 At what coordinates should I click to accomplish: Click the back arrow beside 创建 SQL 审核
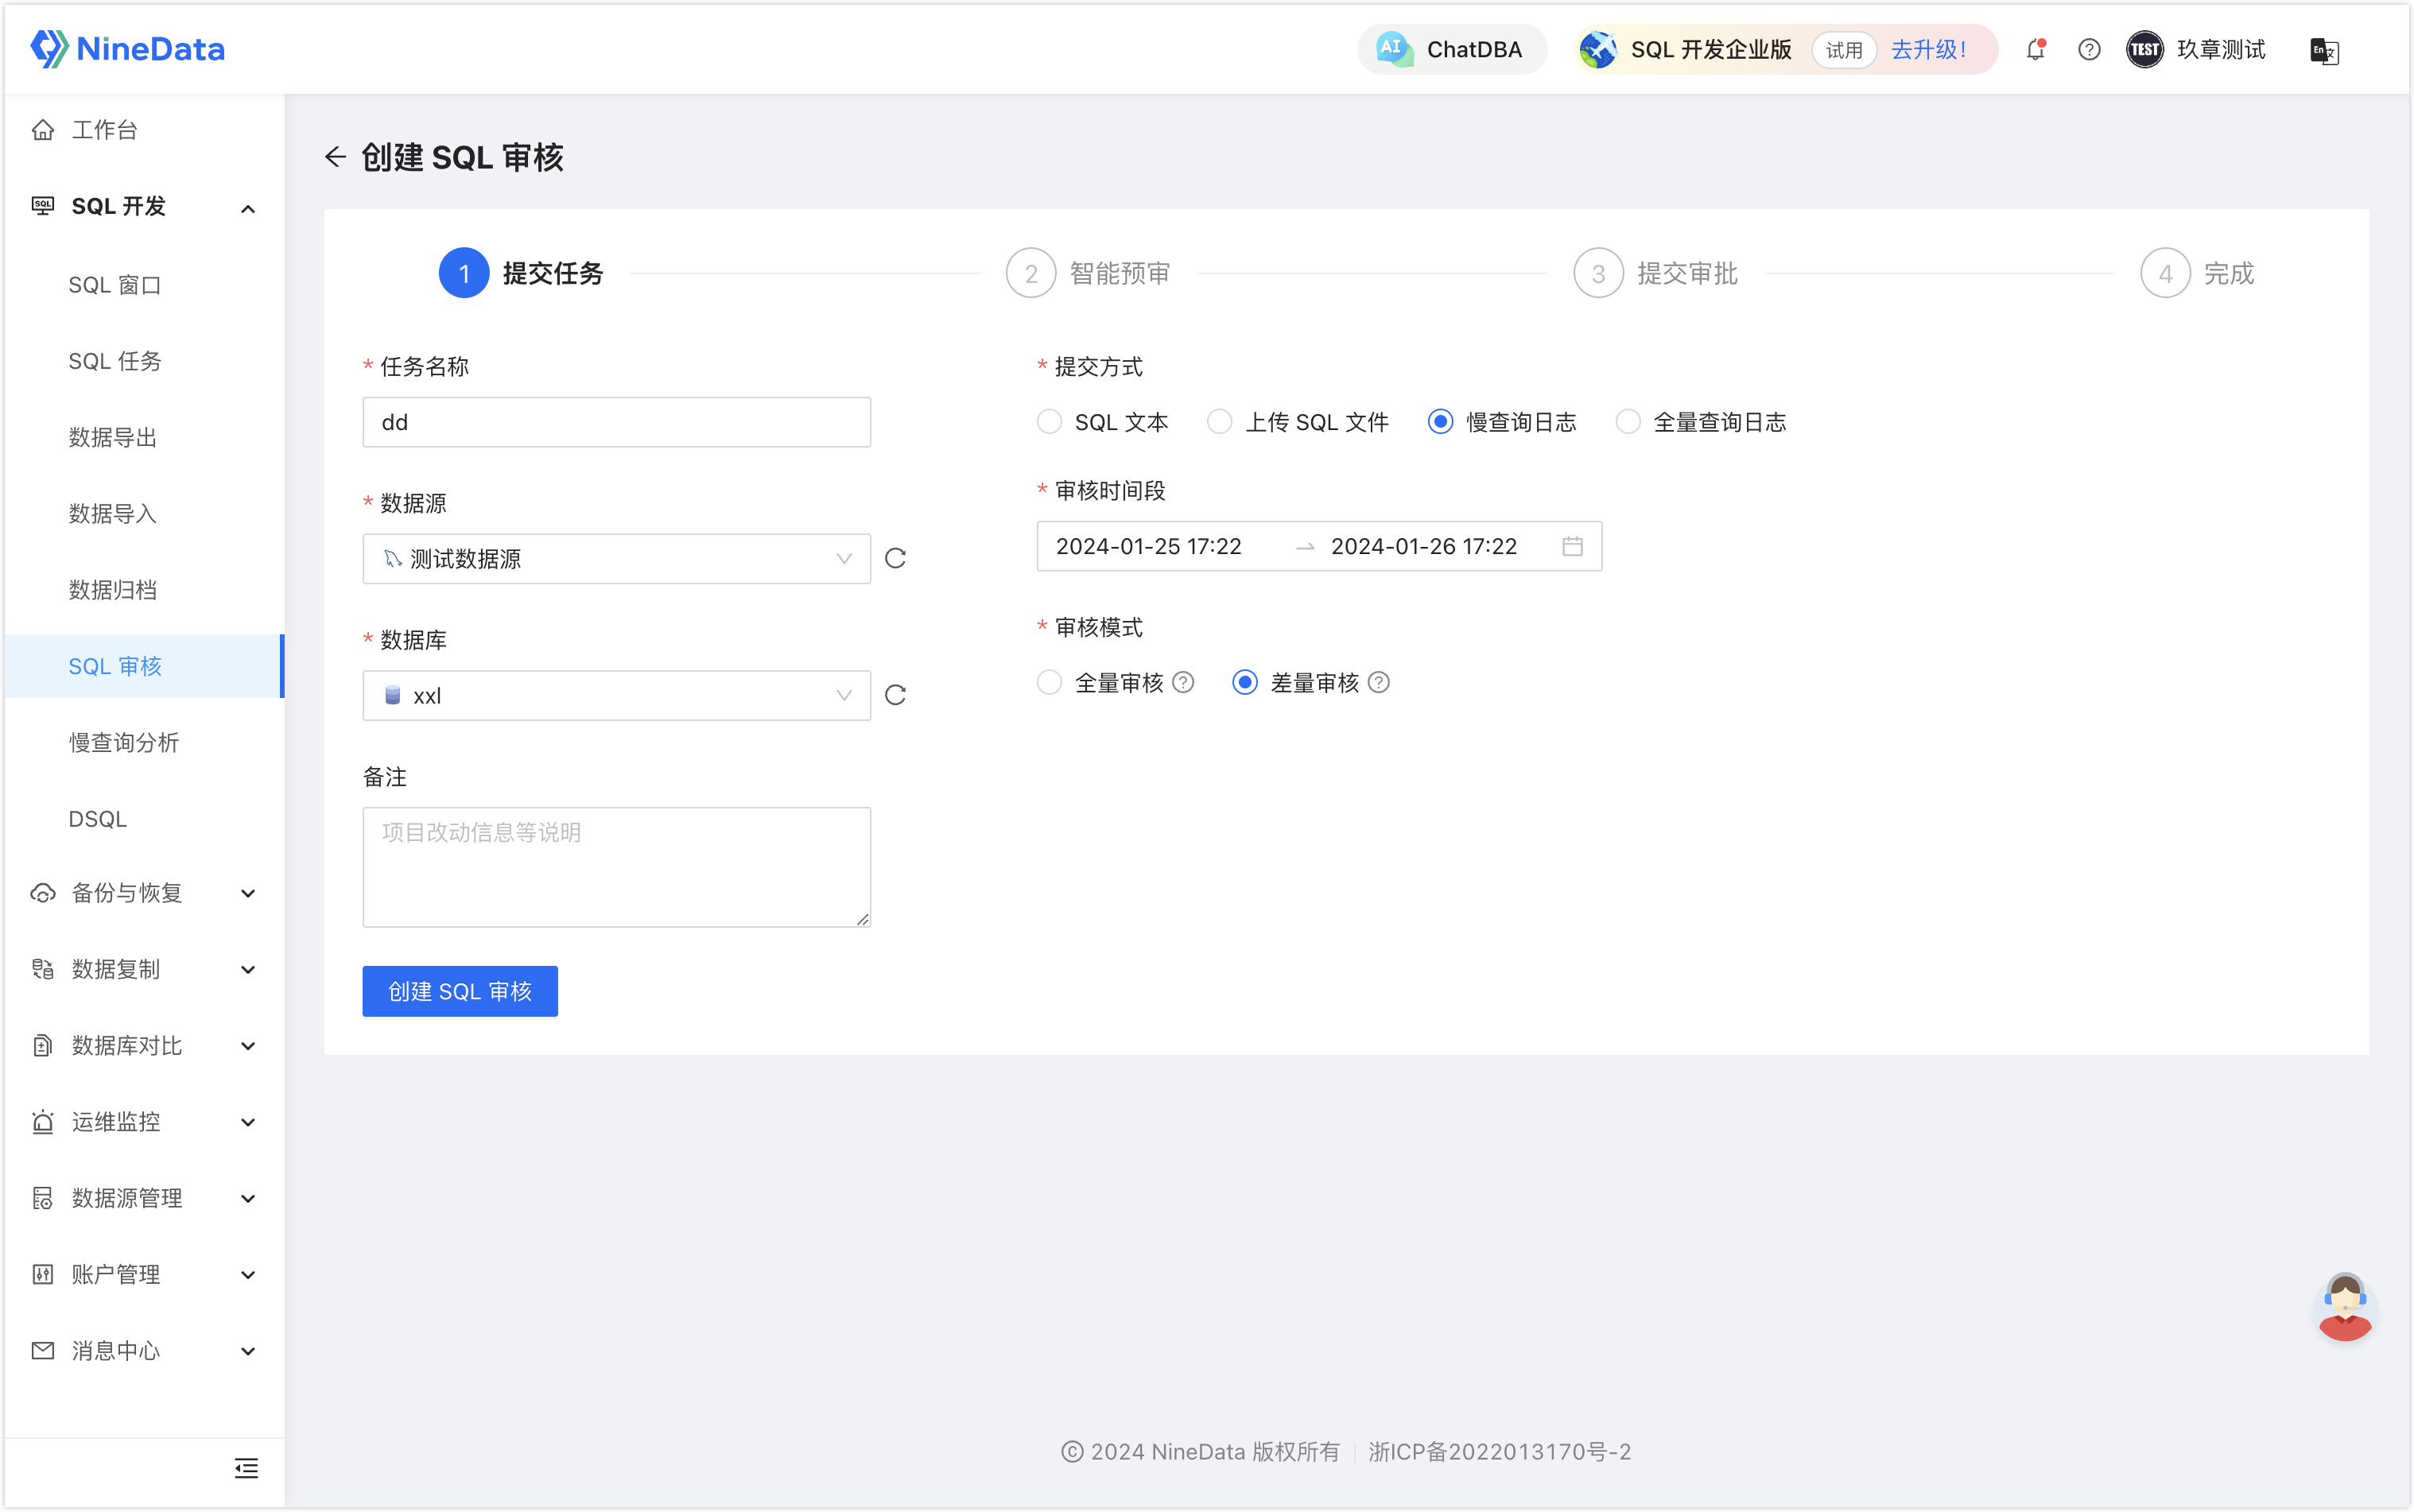335,157
